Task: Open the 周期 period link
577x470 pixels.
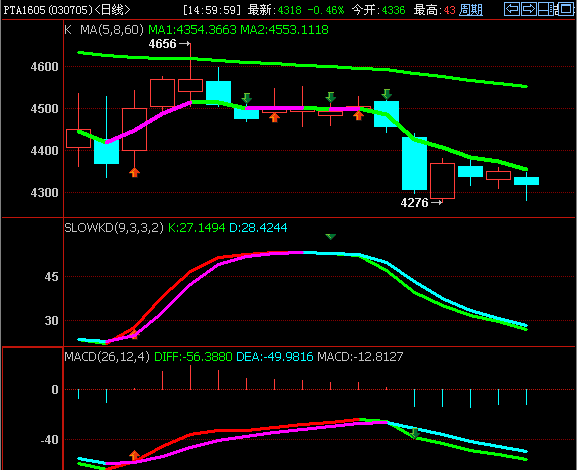Action: coord(471,10)
